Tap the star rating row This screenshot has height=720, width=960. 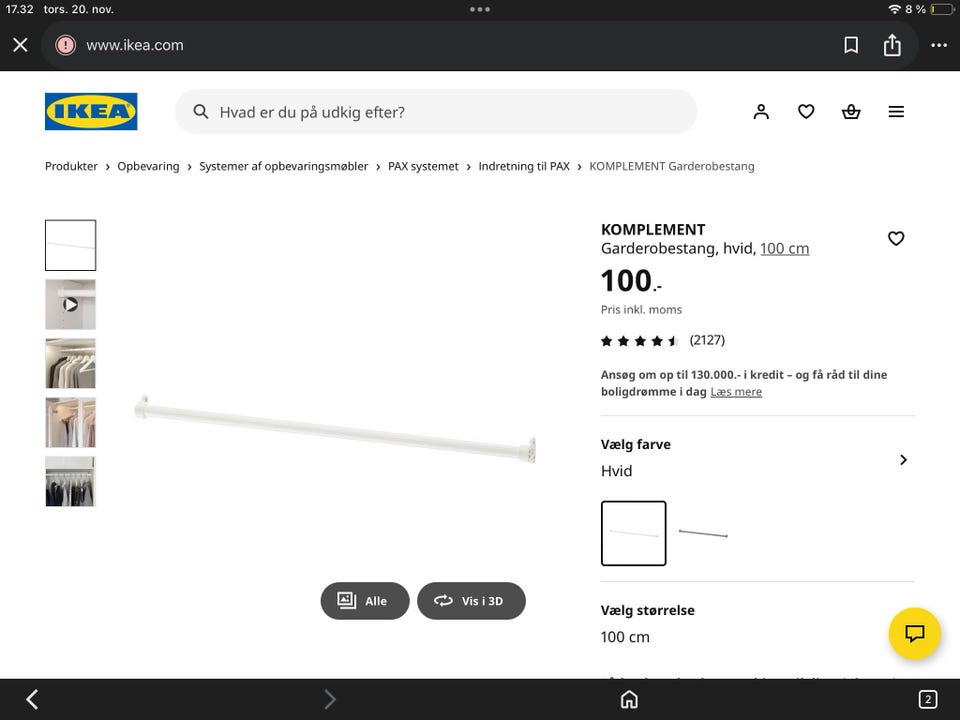(x=640, y=341)
